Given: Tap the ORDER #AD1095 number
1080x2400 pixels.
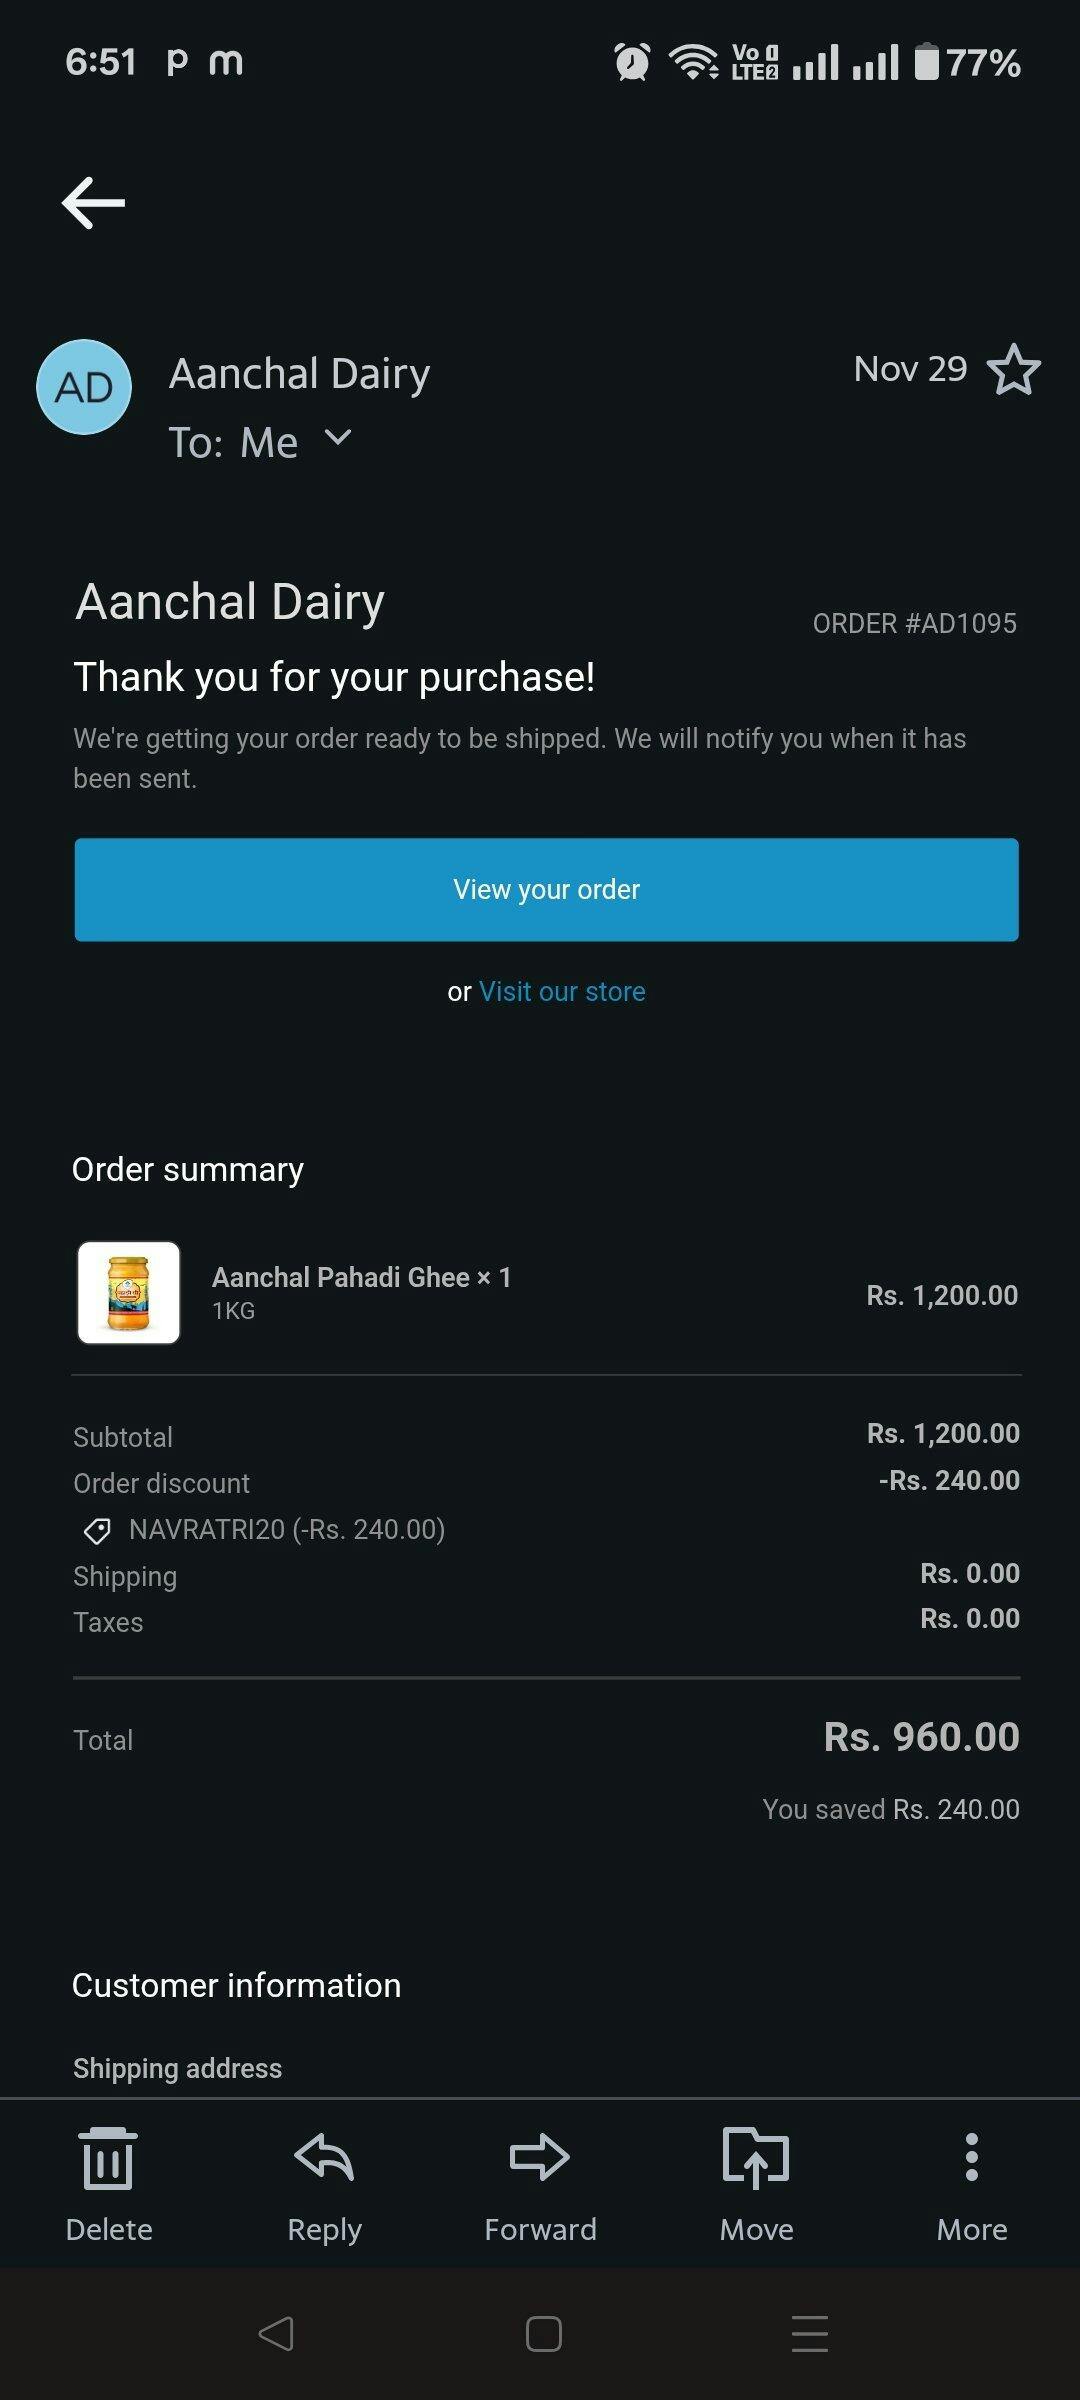Looking at the screenshot, I should 914,624.
